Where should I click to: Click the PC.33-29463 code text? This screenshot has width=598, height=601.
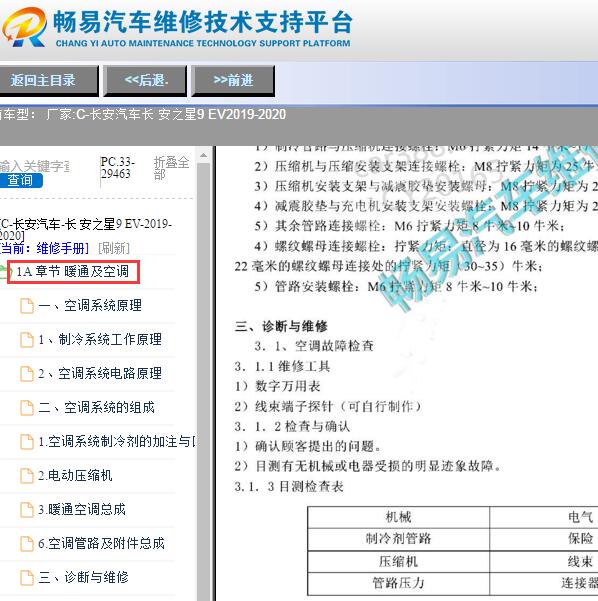pos(118,168)
